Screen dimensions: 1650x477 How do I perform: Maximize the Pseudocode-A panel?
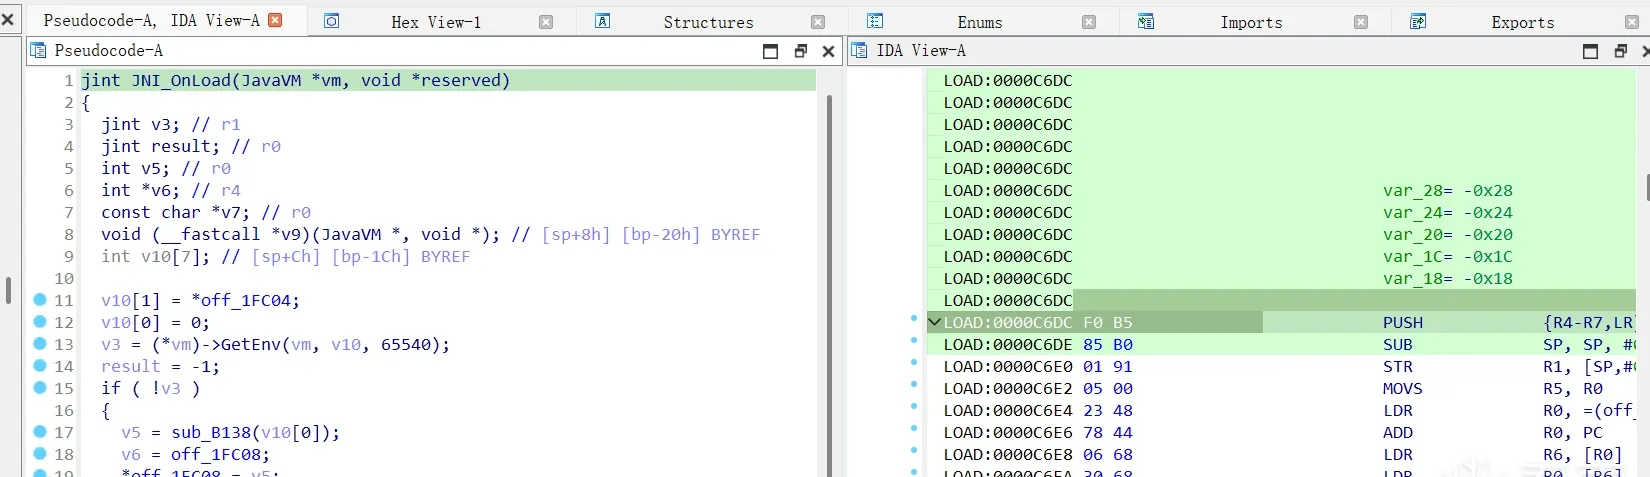[770, 51]
